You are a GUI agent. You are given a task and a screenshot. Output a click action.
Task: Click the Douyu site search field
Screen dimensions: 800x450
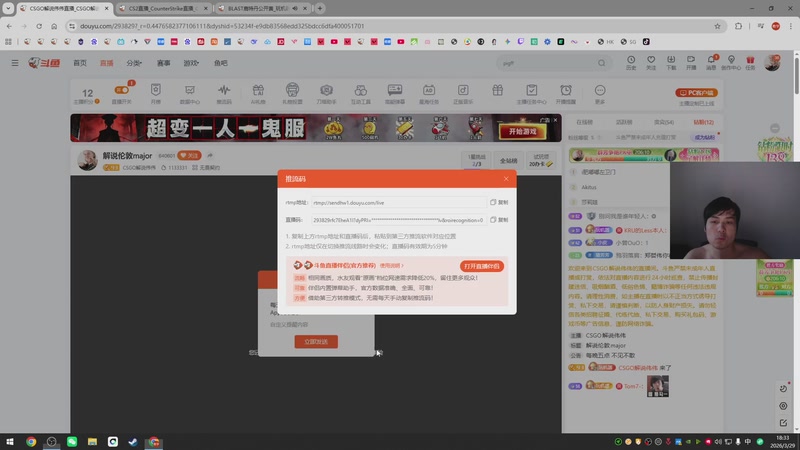pos(546,63)
